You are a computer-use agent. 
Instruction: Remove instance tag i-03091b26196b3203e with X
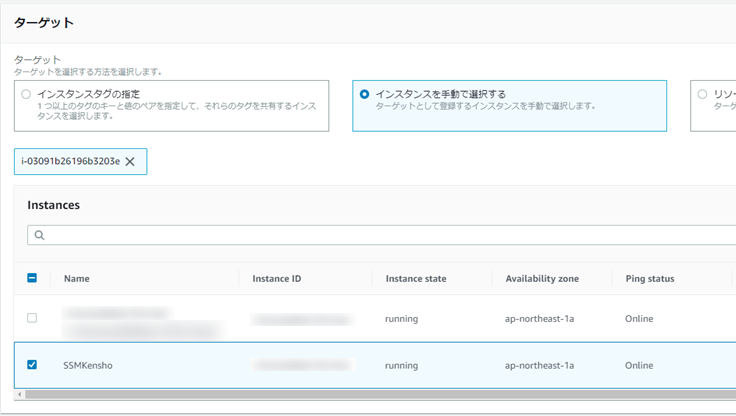tap(130, 162)
